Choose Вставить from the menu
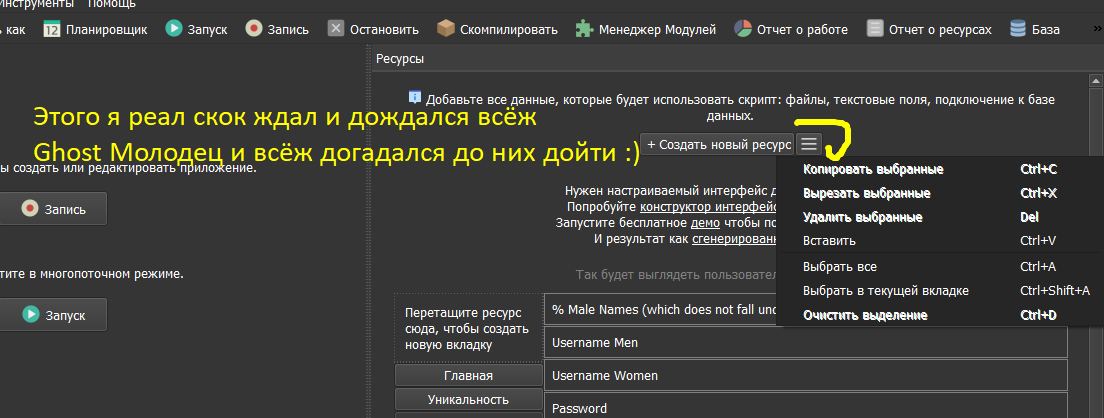1104x418 pixels. click(x=939, y=241)
